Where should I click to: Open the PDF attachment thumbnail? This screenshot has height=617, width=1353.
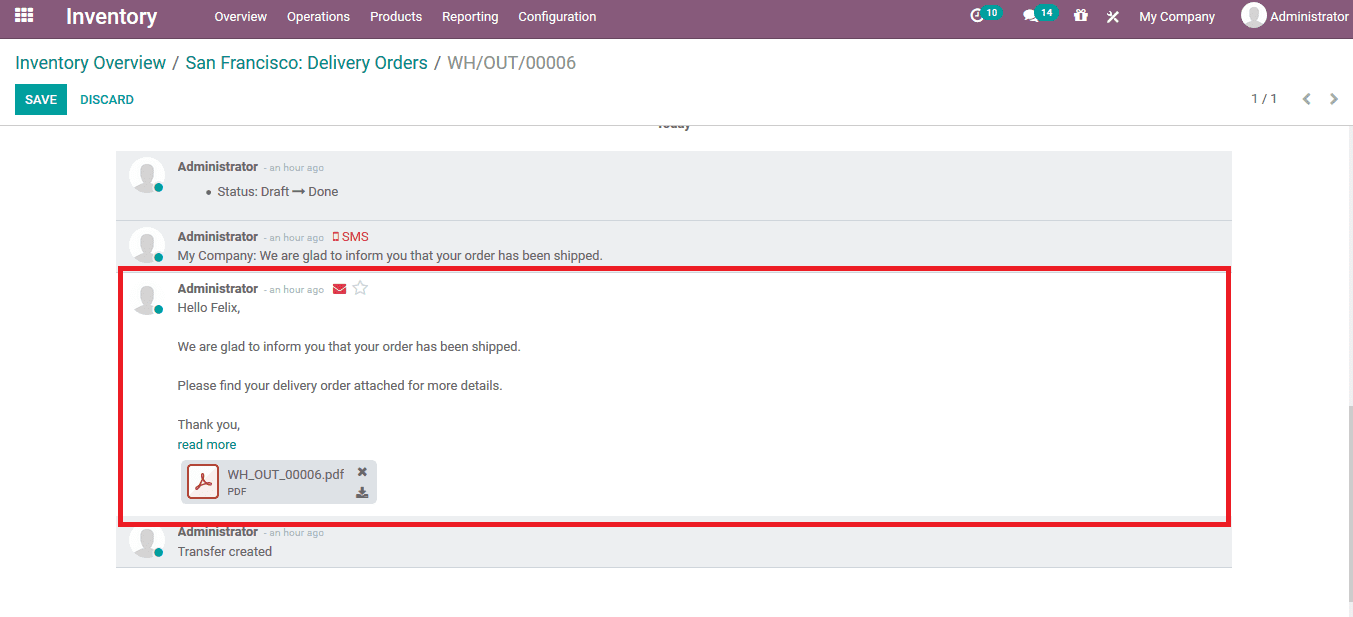tap(203, 481)
